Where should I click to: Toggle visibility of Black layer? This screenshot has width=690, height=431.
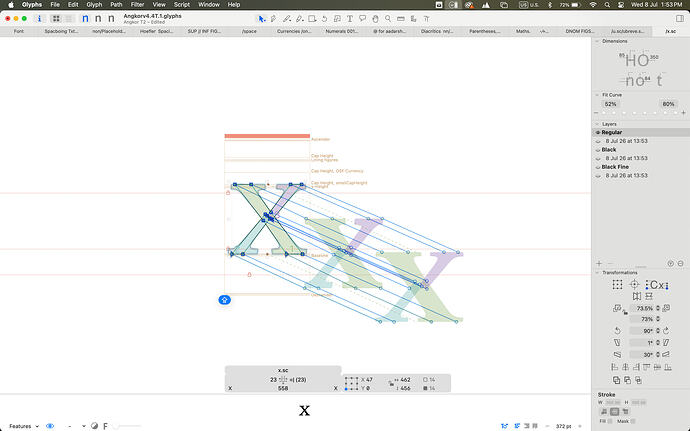pos(598,150)
